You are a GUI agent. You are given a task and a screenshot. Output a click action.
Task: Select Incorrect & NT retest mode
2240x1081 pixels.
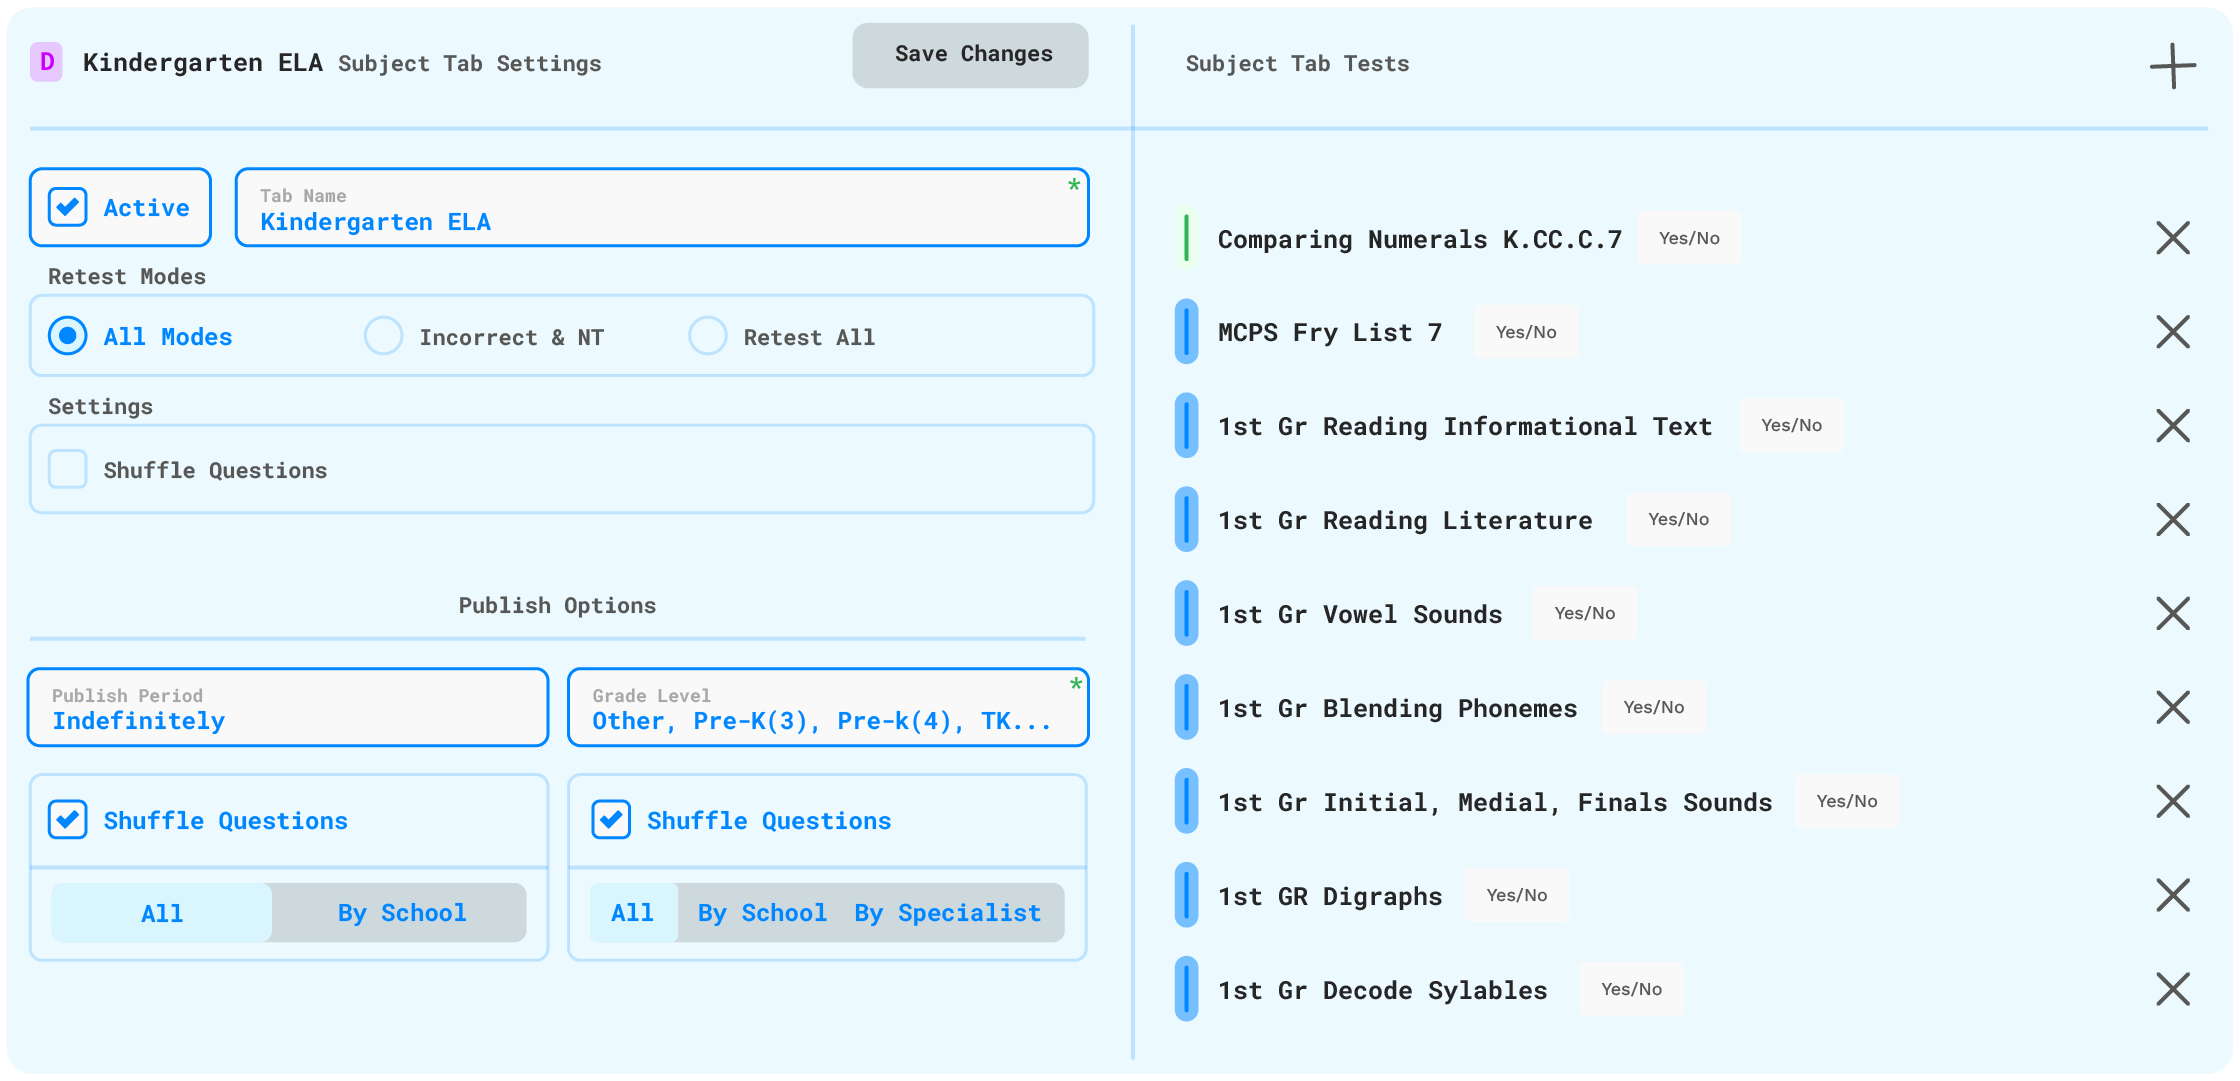click(384, 336)
